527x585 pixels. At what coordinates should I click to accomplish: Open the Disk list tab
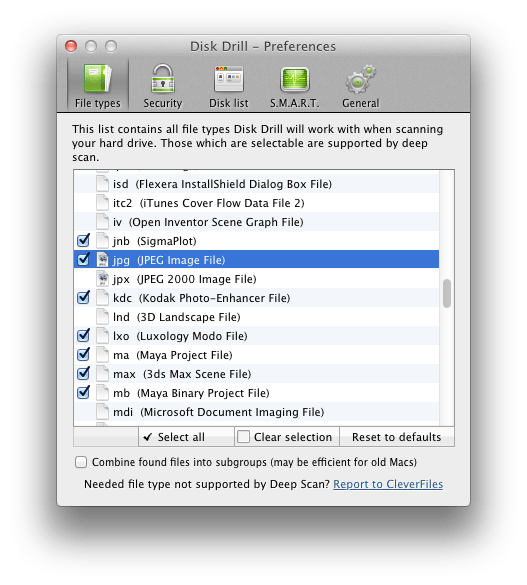228,86
